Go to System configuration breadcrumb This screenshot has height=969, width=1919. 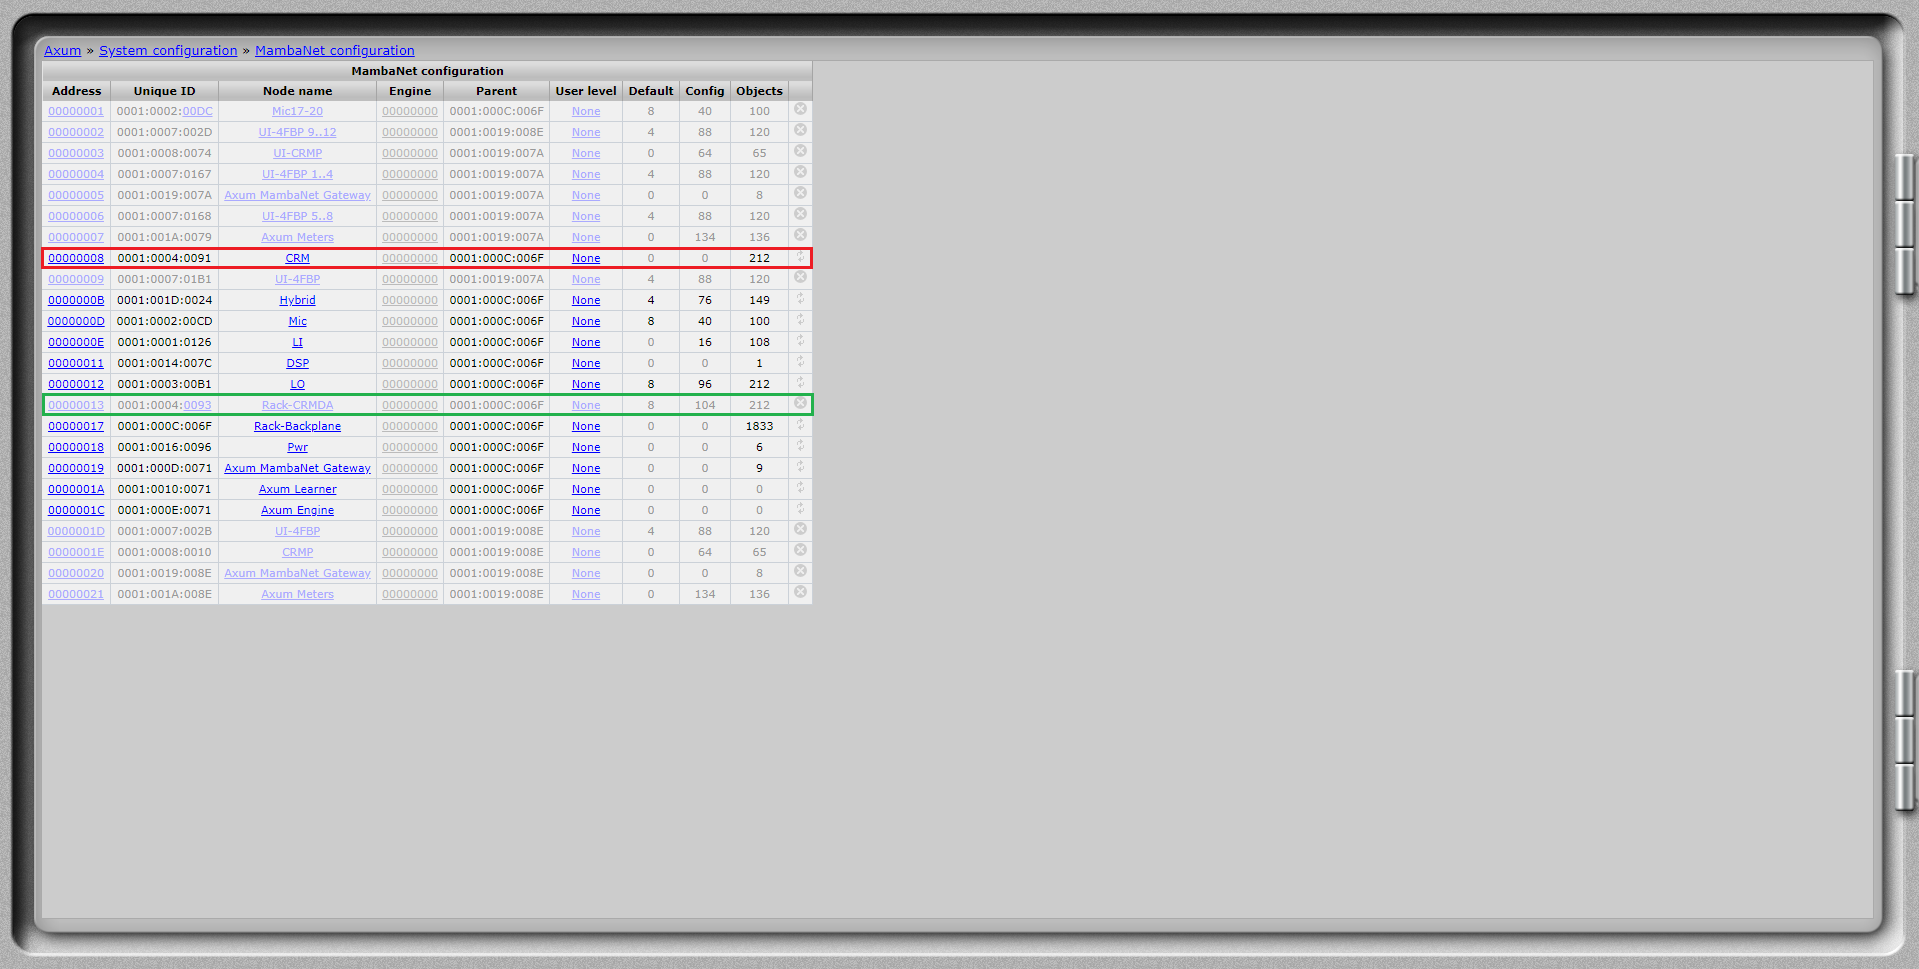click(168, 51)
